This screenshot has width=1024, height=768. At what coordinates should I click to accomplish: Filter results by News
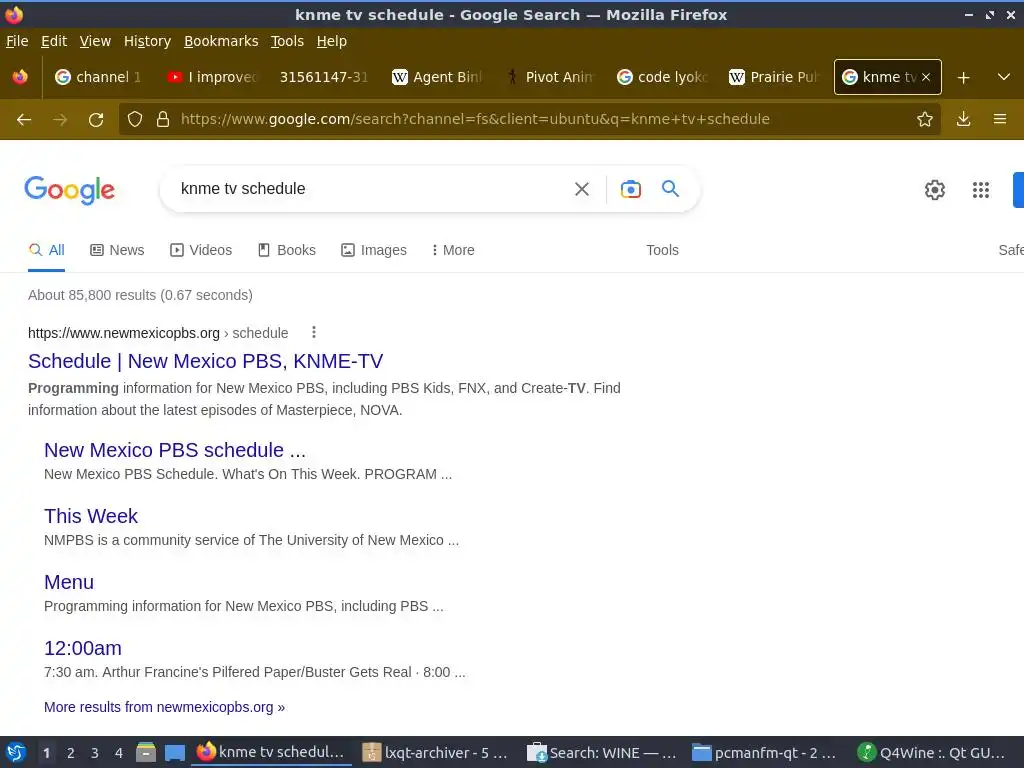pos(118,250)
